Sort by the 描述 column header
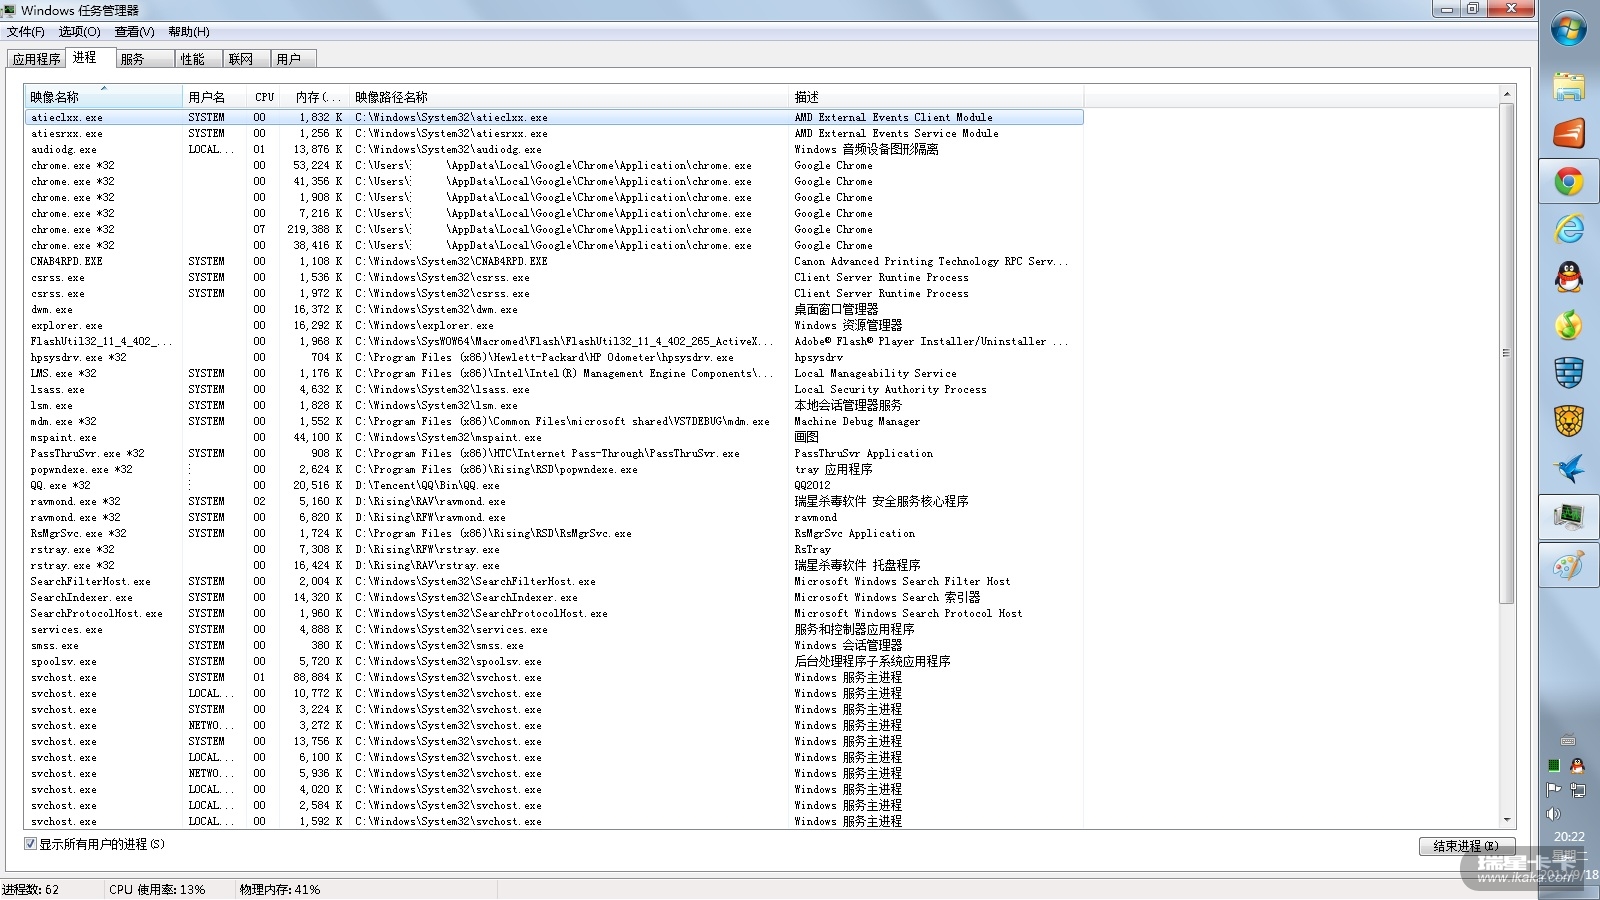 click(x=937, y=97)
